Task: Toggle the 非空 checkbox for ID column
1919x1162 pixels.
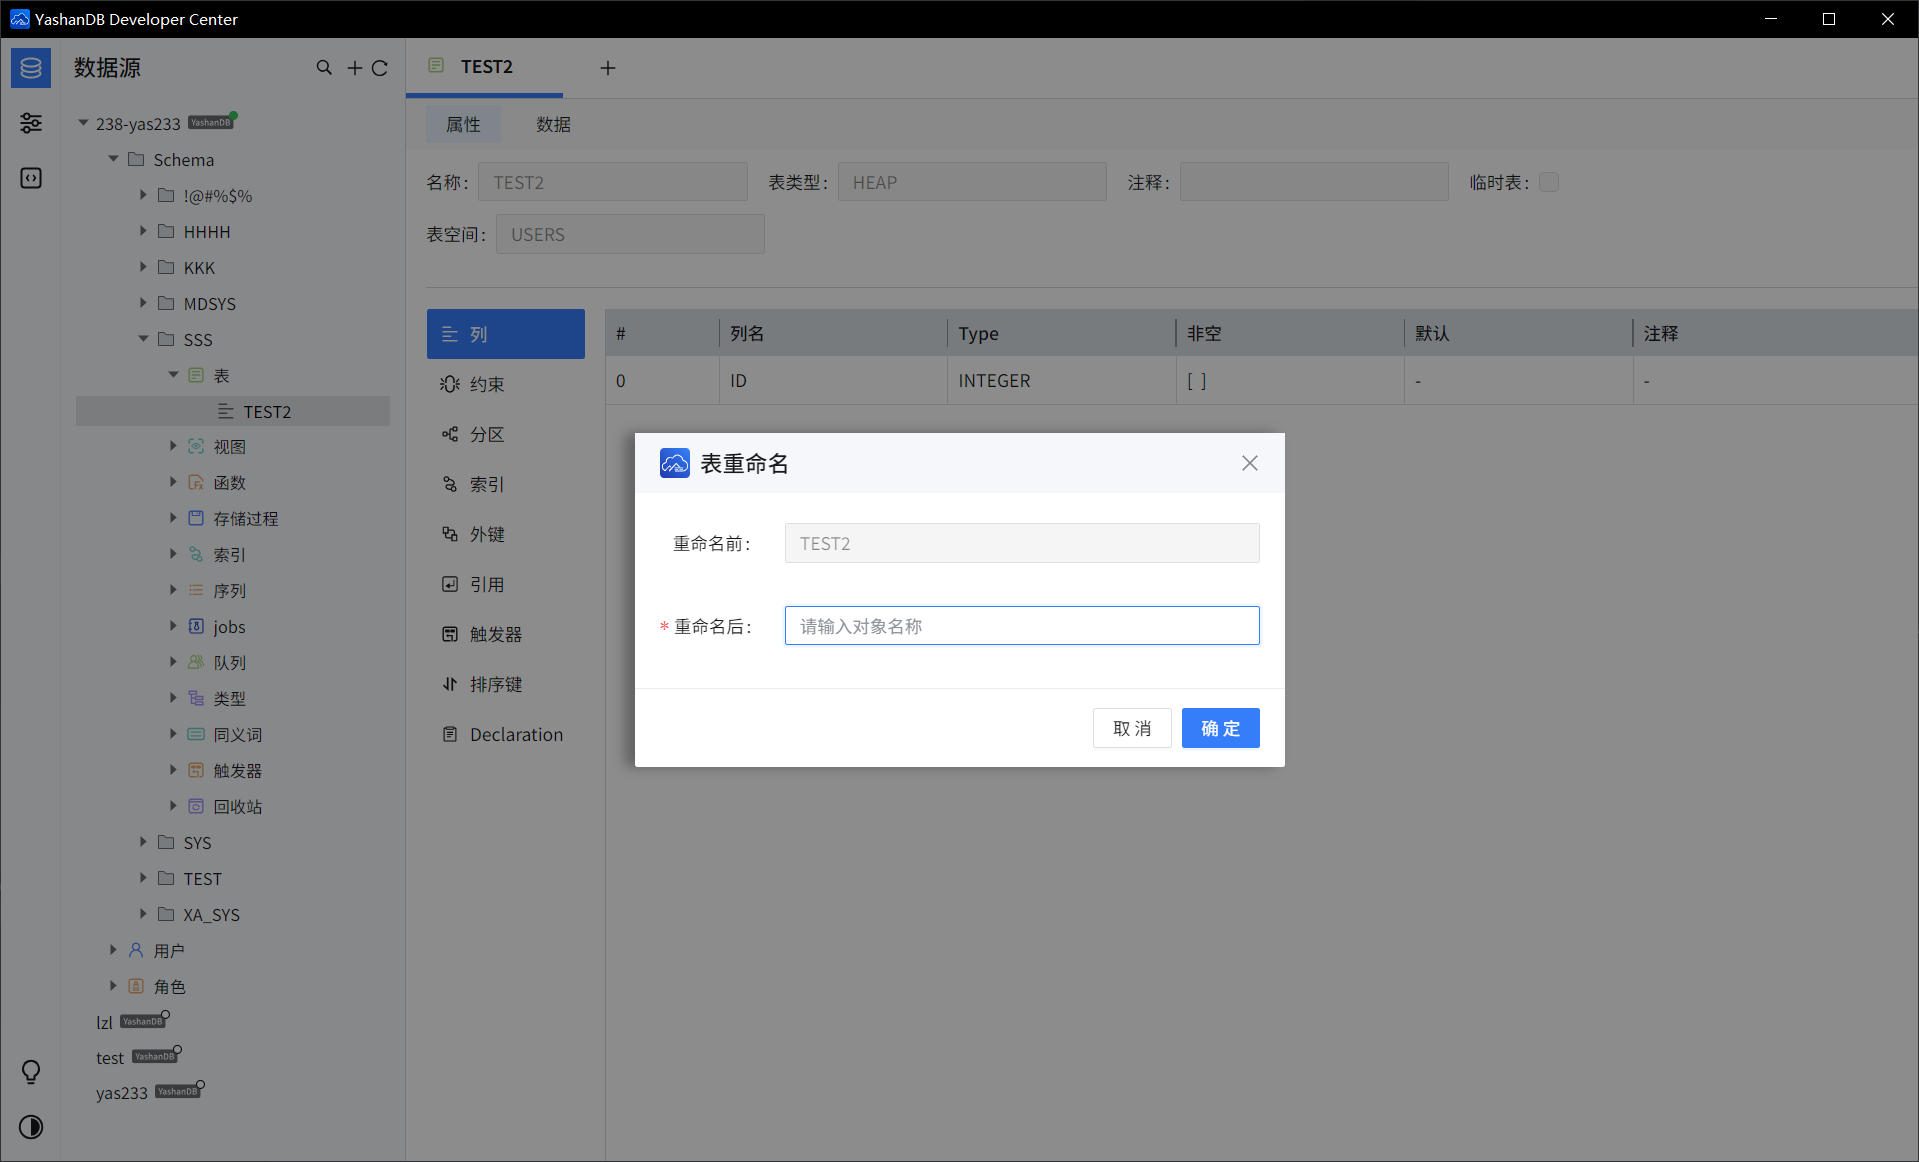Action: click(x=1197, y=381)
